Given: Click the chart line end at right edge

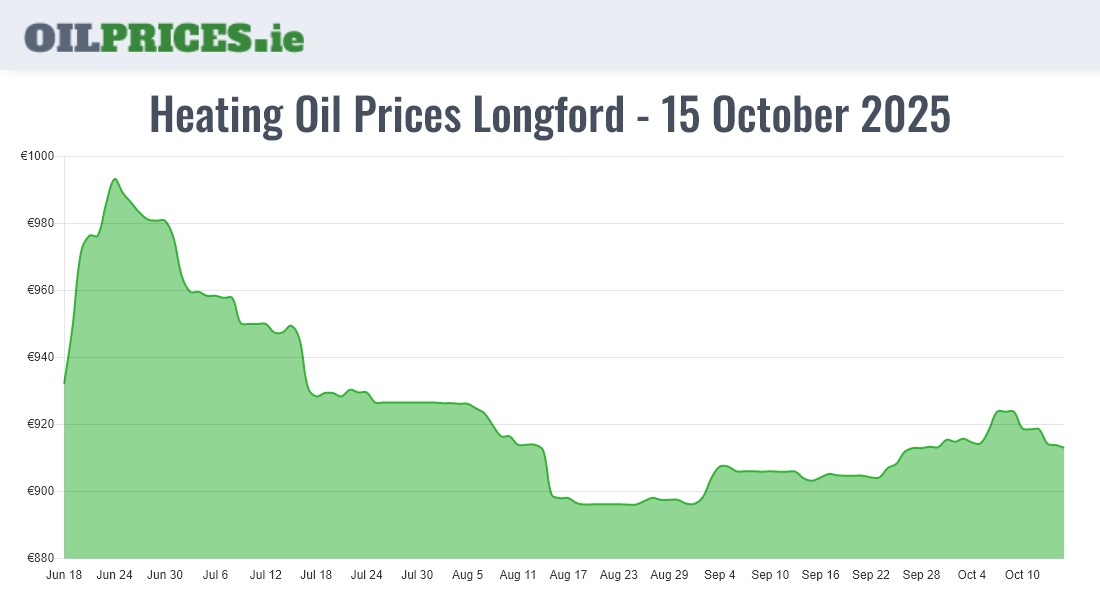Looking at the screenshot, I should 1063,447.
